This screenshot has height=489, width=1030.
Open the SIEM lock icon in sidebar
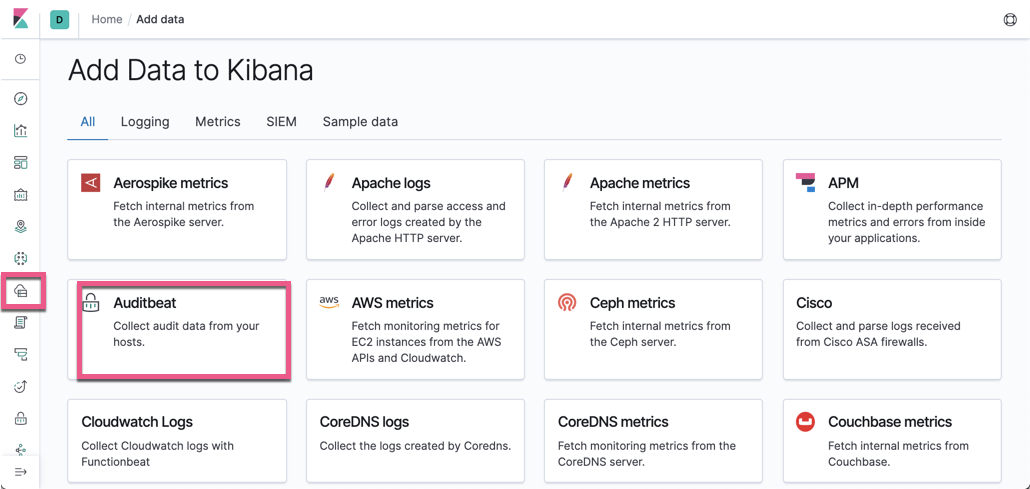coord(20,418)
